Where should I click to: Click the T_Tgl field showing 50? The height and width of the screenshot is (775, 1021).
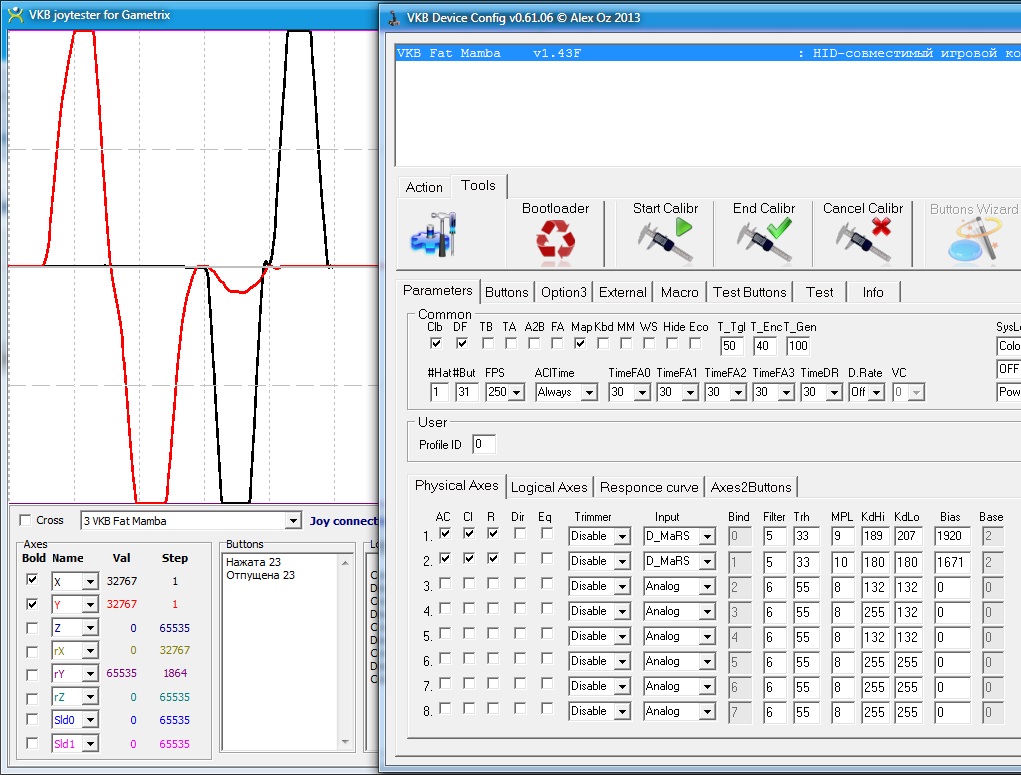click(x=732, y=346)
